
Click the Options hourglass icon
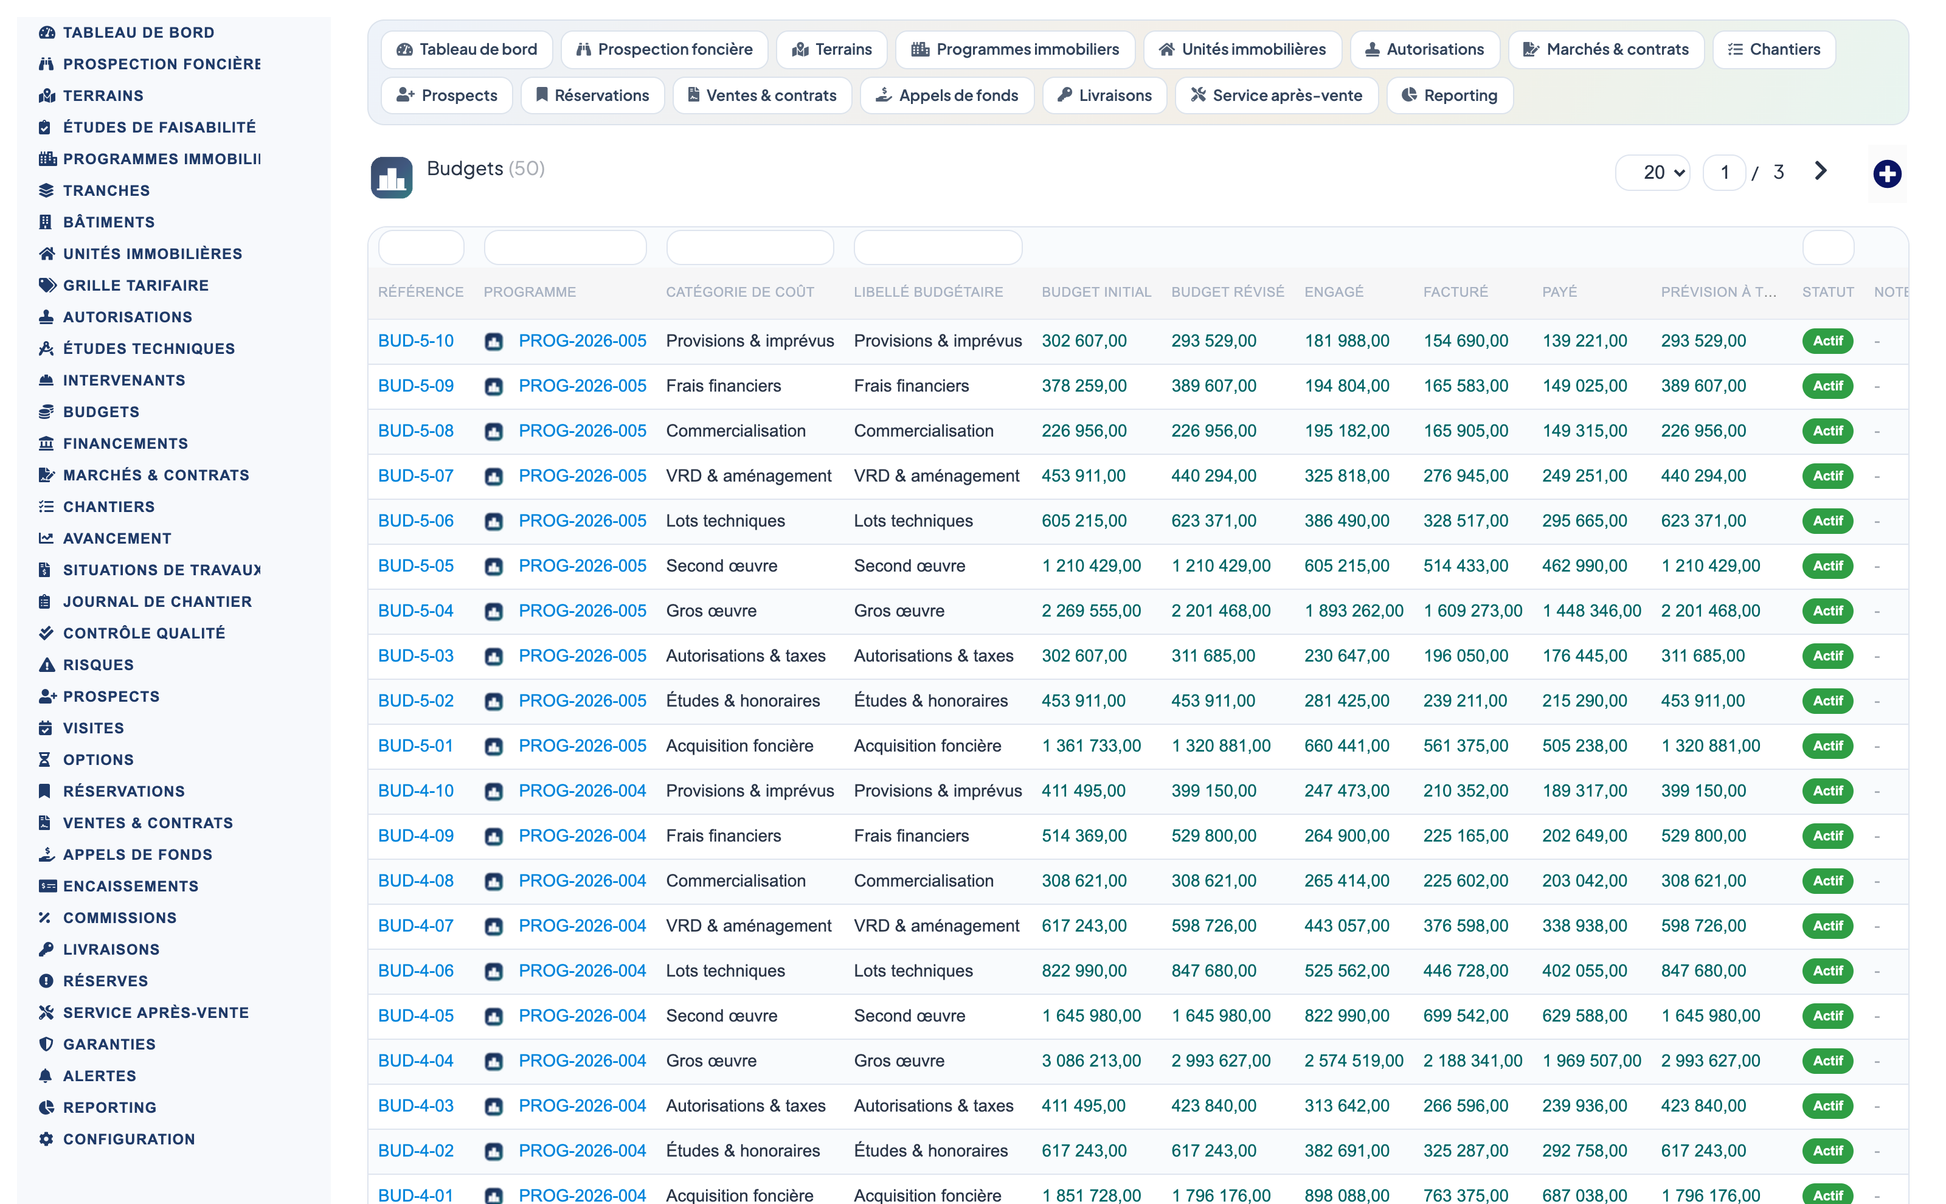tap(46, 760)
